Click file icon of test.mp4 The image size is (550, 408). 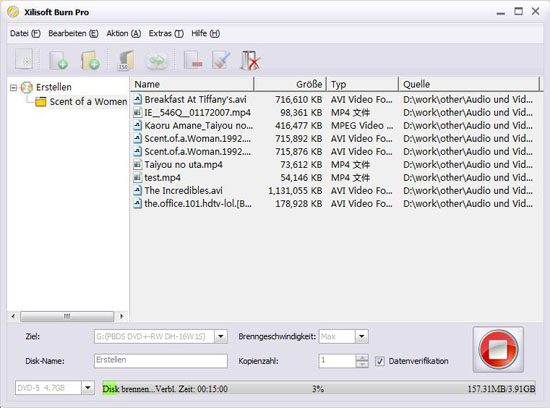(137, 177)
